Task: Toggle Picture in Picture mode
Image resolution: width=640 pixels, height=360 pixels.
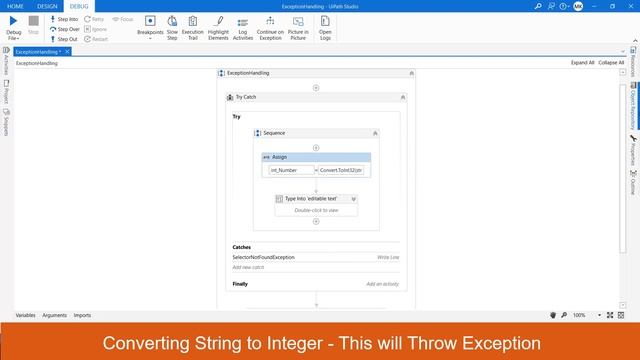Action: pyautogui.click(x=298, y=28)
